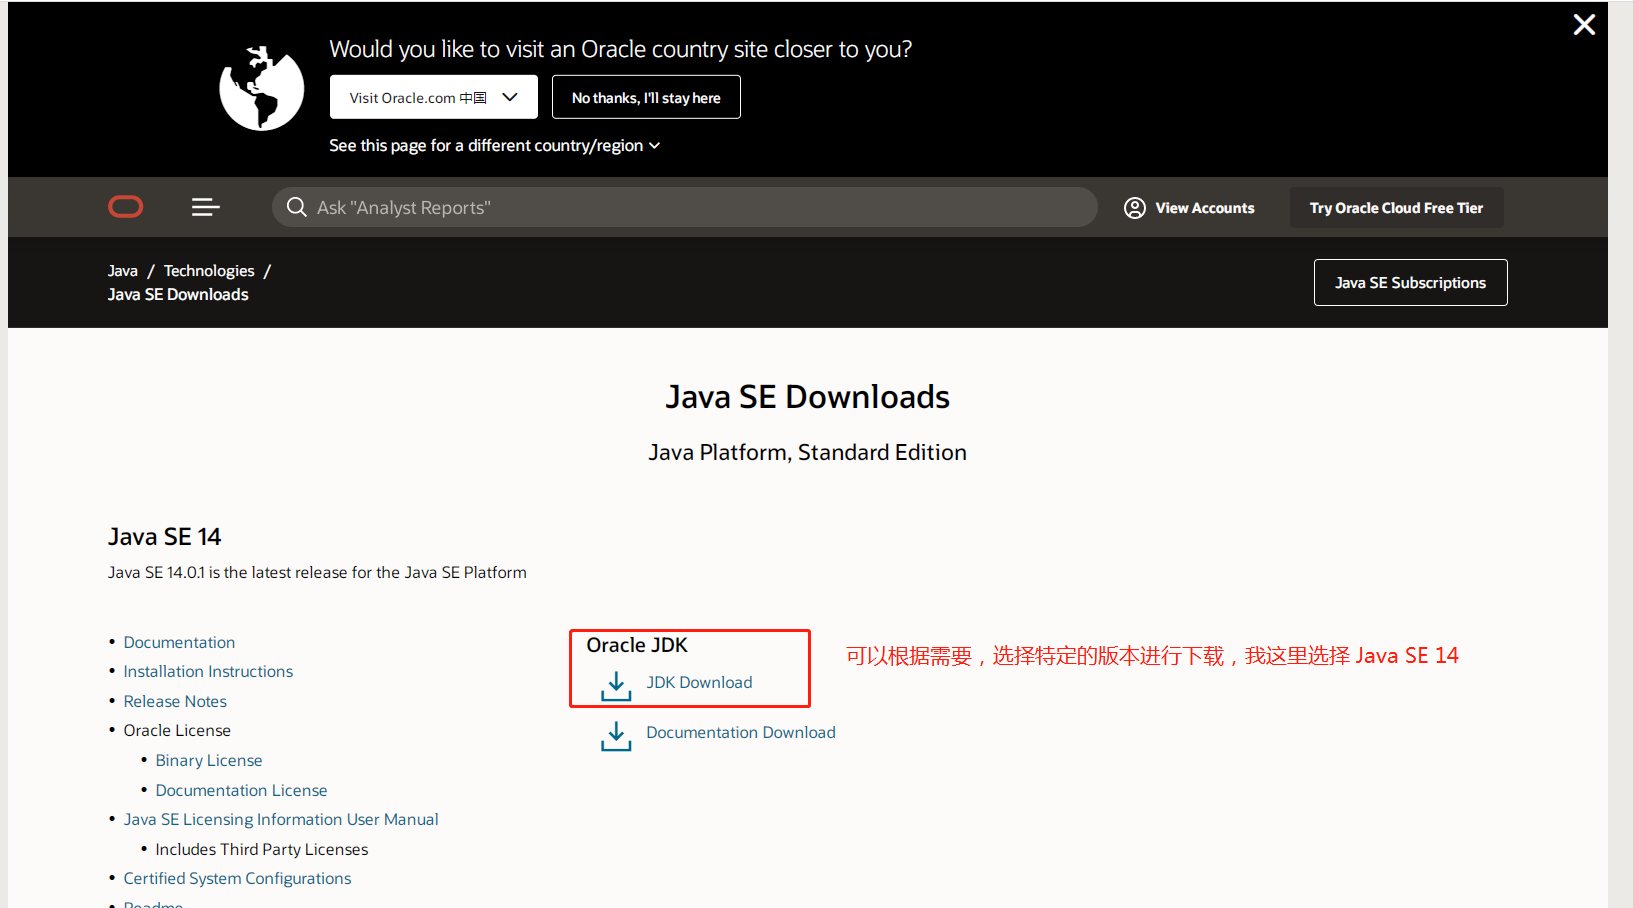Open the Documentation link
This screenshot has height=908, width=1633.
pyautogui.click(x=180, y=642)
